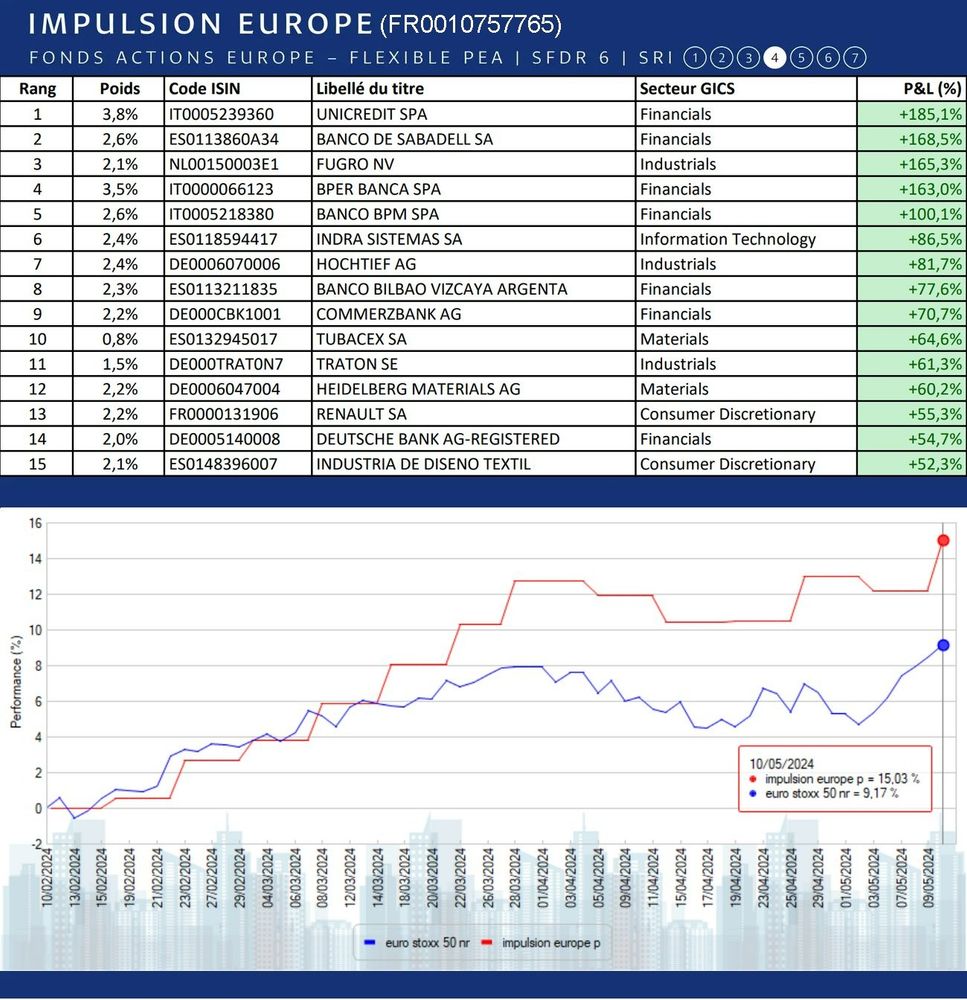Click the 10/02/2024 x-axis date label
Screen dimensions: 967x1000
(47, 878)
